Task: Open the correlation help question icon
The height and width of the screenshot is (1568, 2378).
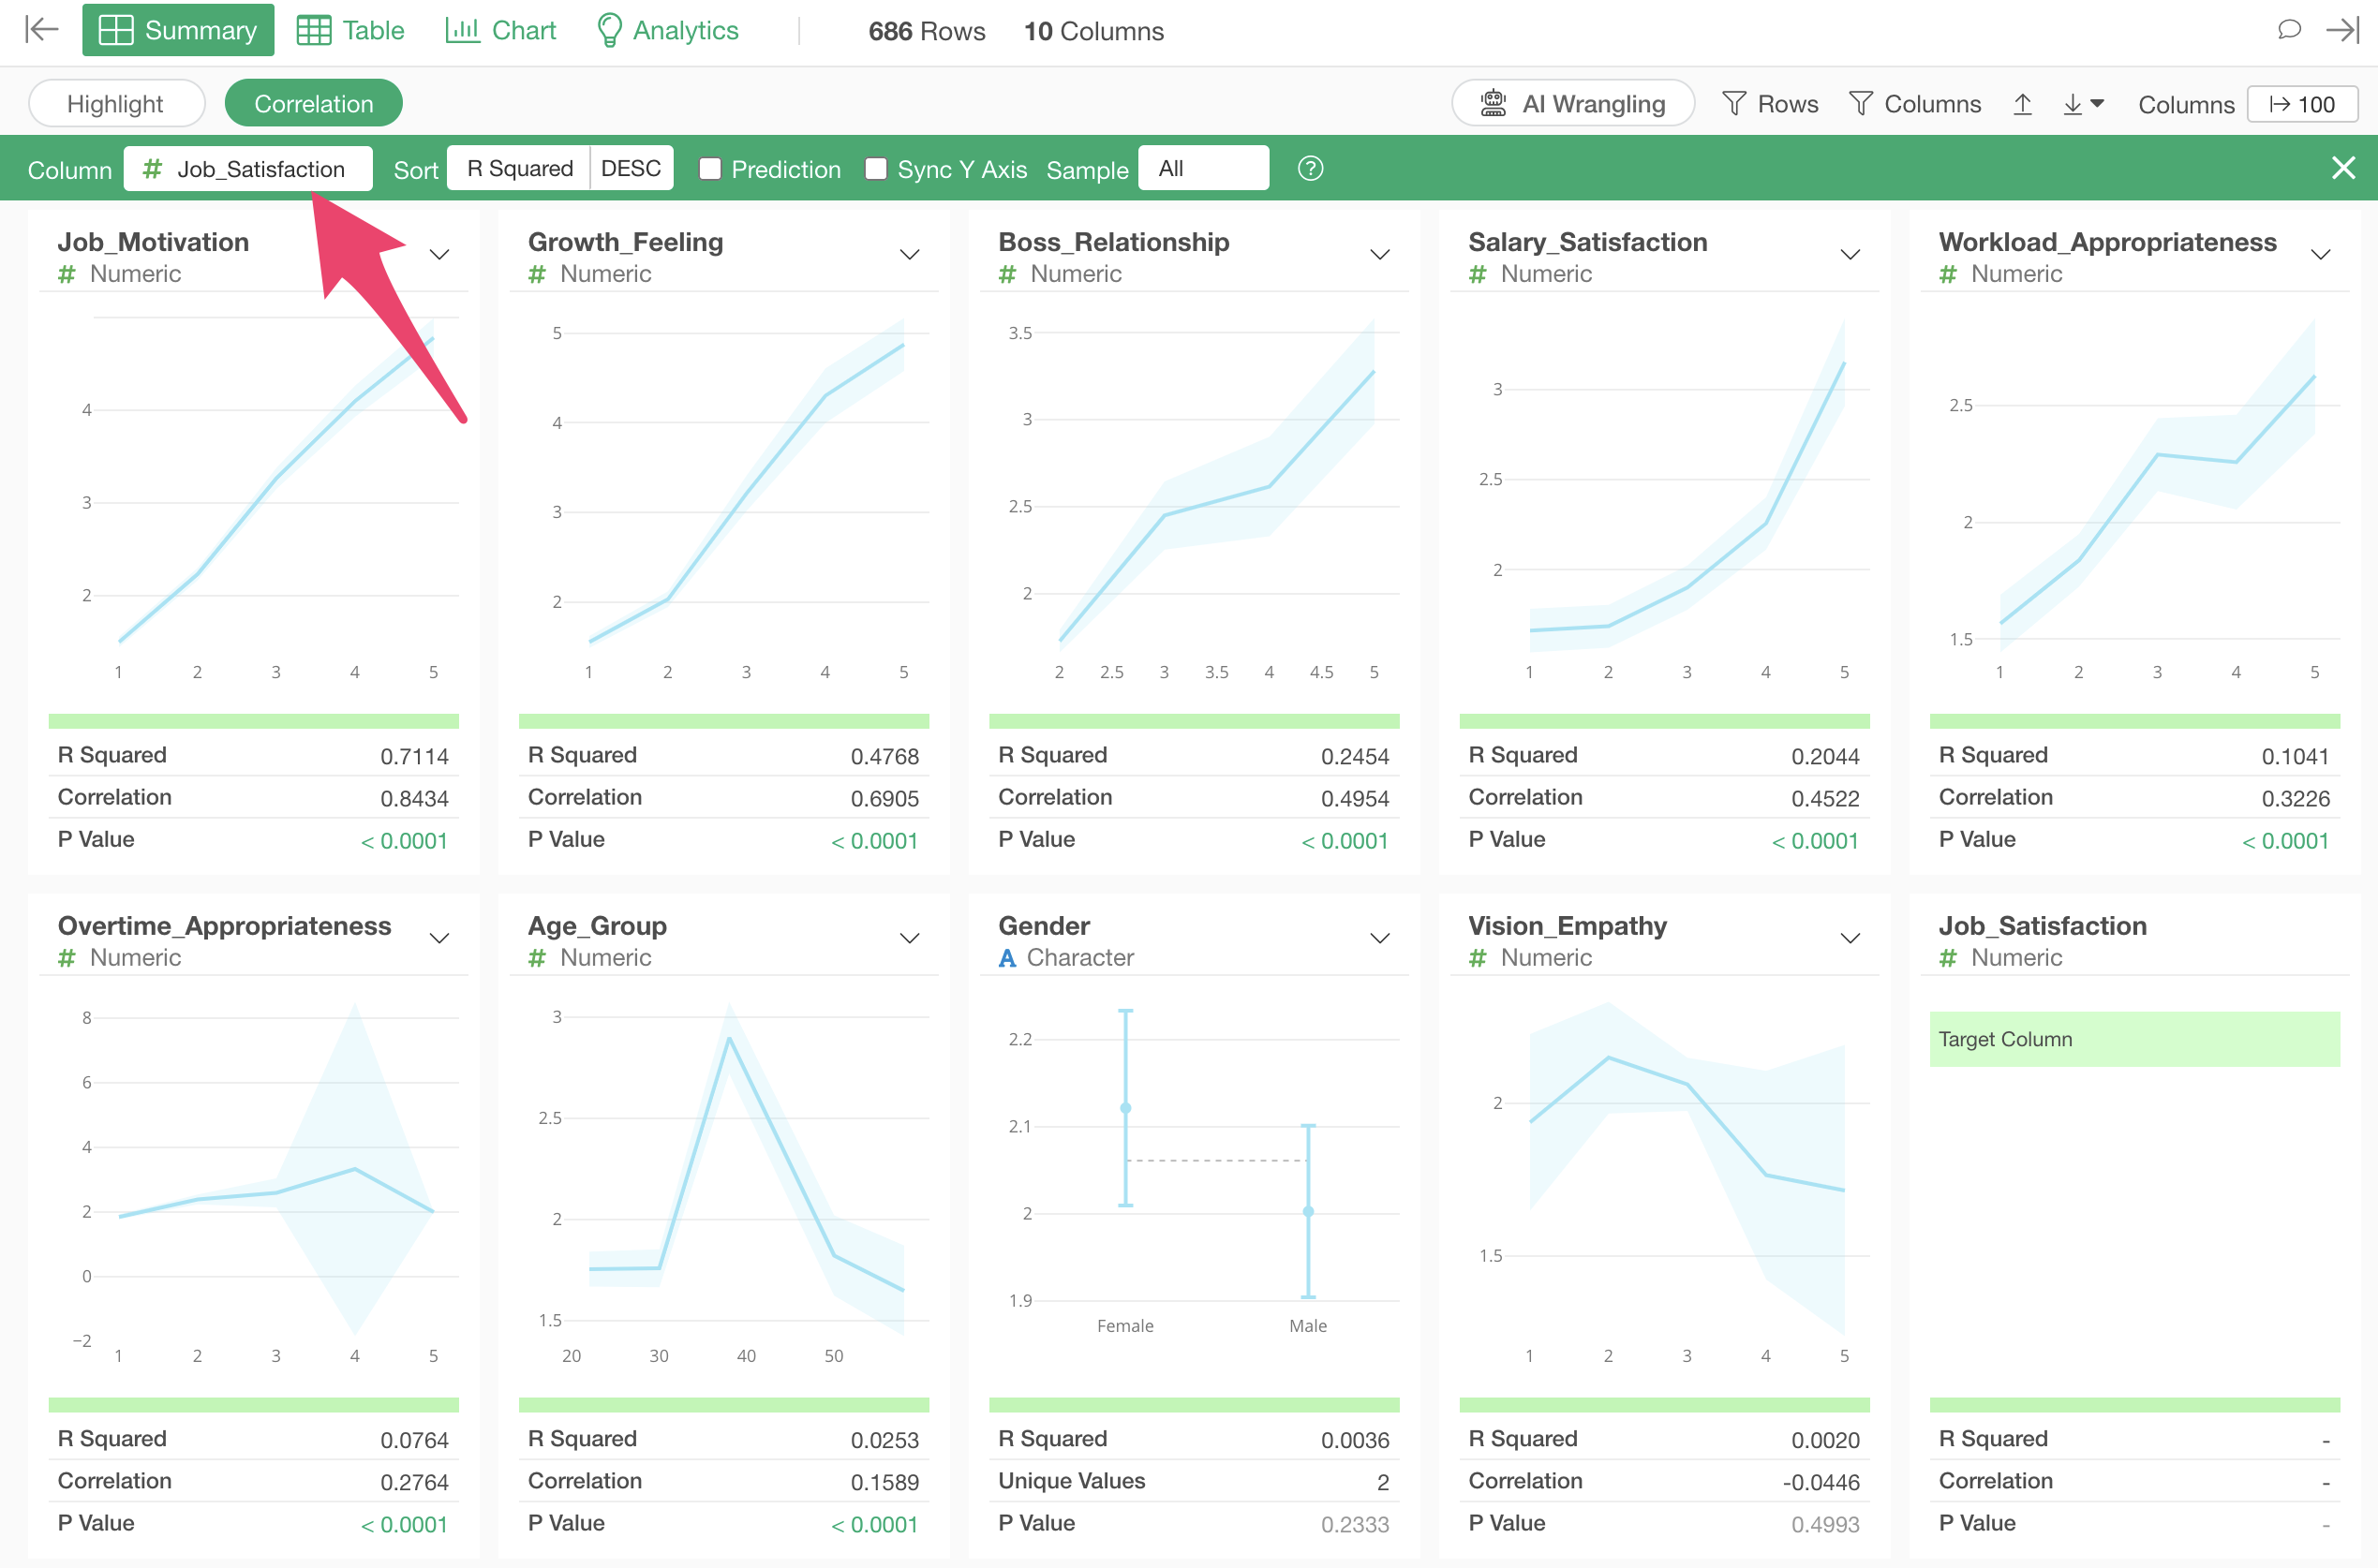Action: tap(1310, 168)
